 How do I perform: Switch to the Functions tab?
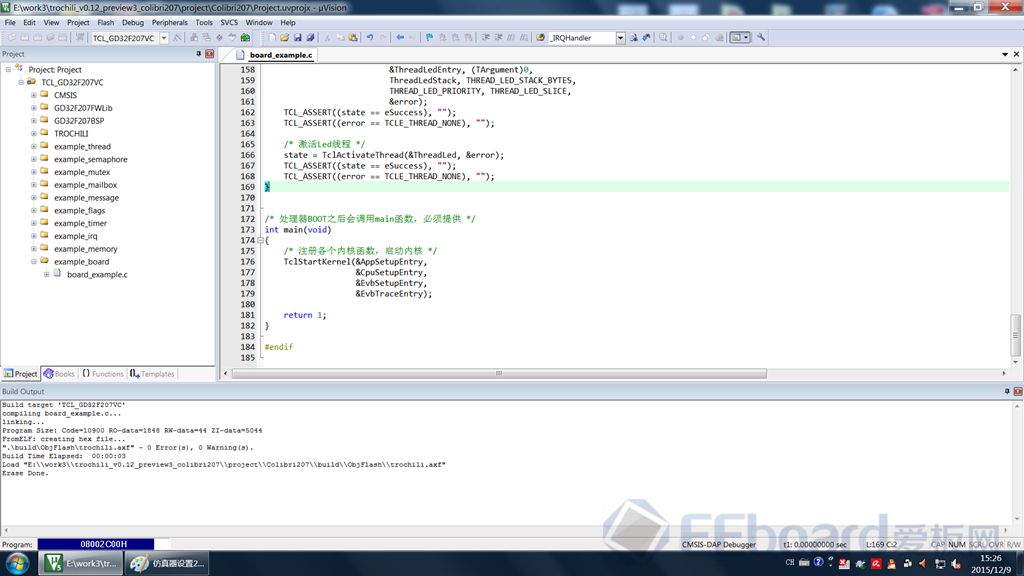click(x=102, y=374)
